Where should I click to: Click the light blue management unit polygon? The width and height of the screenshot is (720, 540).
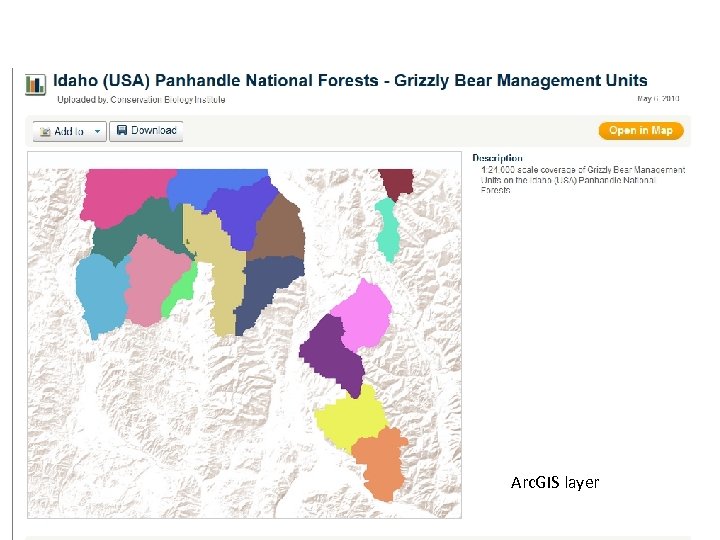tap(101, 296)
